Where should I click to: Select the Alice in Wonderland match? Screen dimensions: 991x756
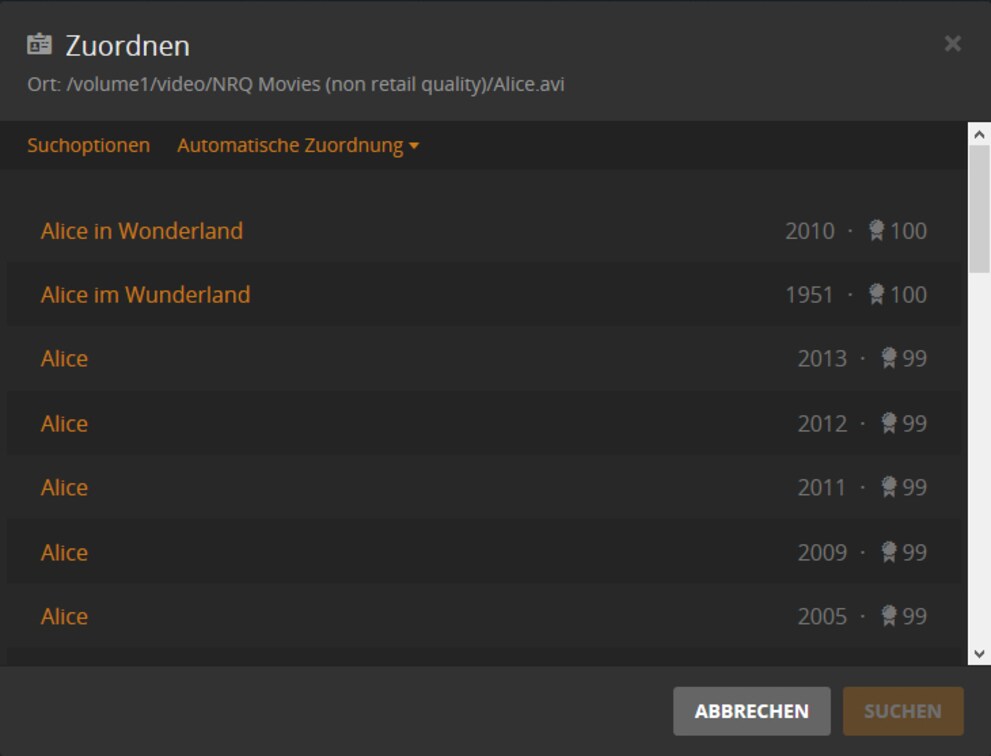483,231
